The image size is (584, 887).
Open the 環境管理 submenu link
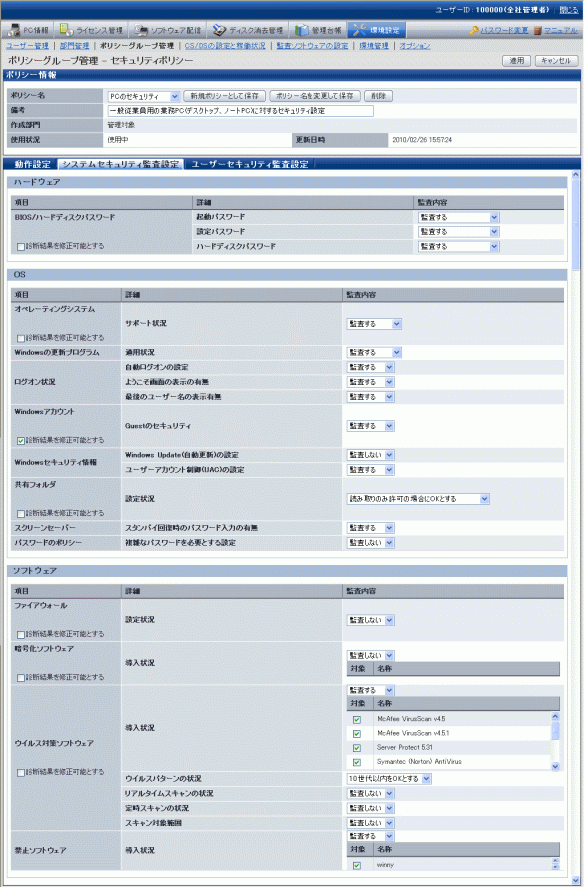pos(374,46)
